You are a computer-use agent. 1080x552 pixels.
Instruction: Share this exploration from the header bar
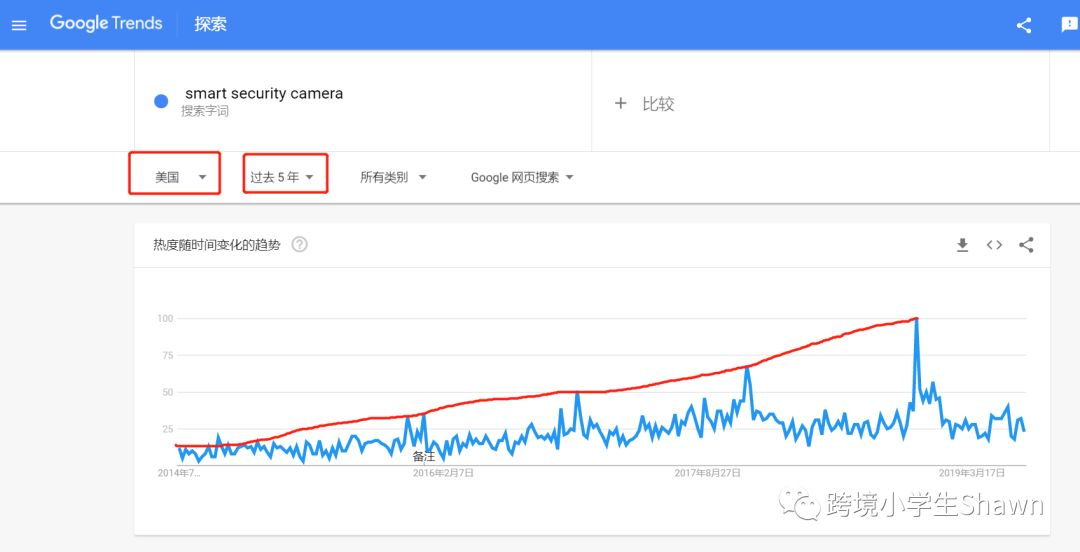click(1024, 25)
